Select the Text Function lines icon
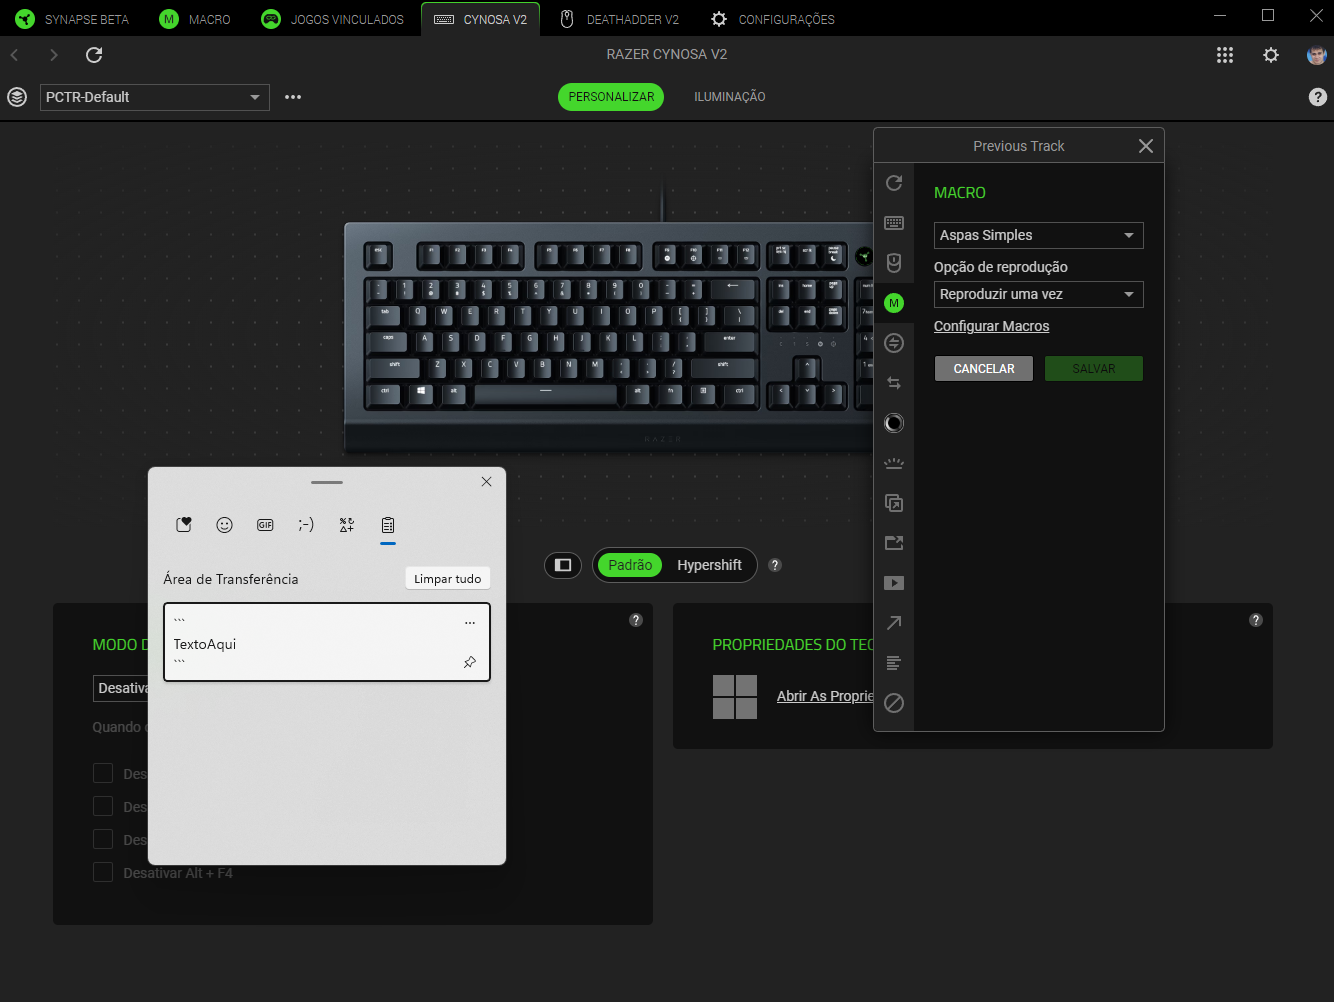The height and width of the screenshot is (1002, 1334). [x=894, y=663]
